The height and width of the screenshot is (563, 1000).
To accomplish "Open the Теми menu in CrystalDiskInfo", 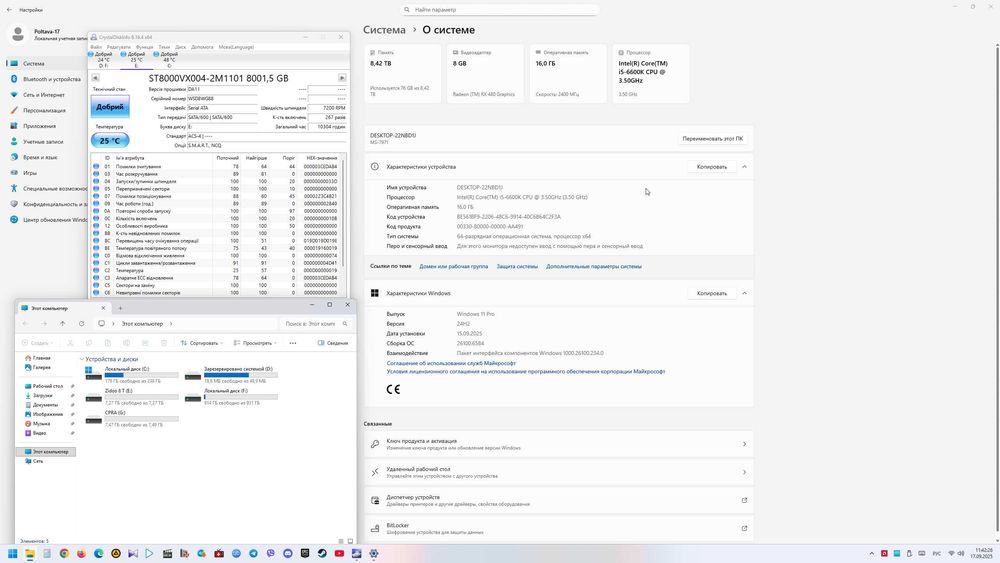I will click(164, 47).
